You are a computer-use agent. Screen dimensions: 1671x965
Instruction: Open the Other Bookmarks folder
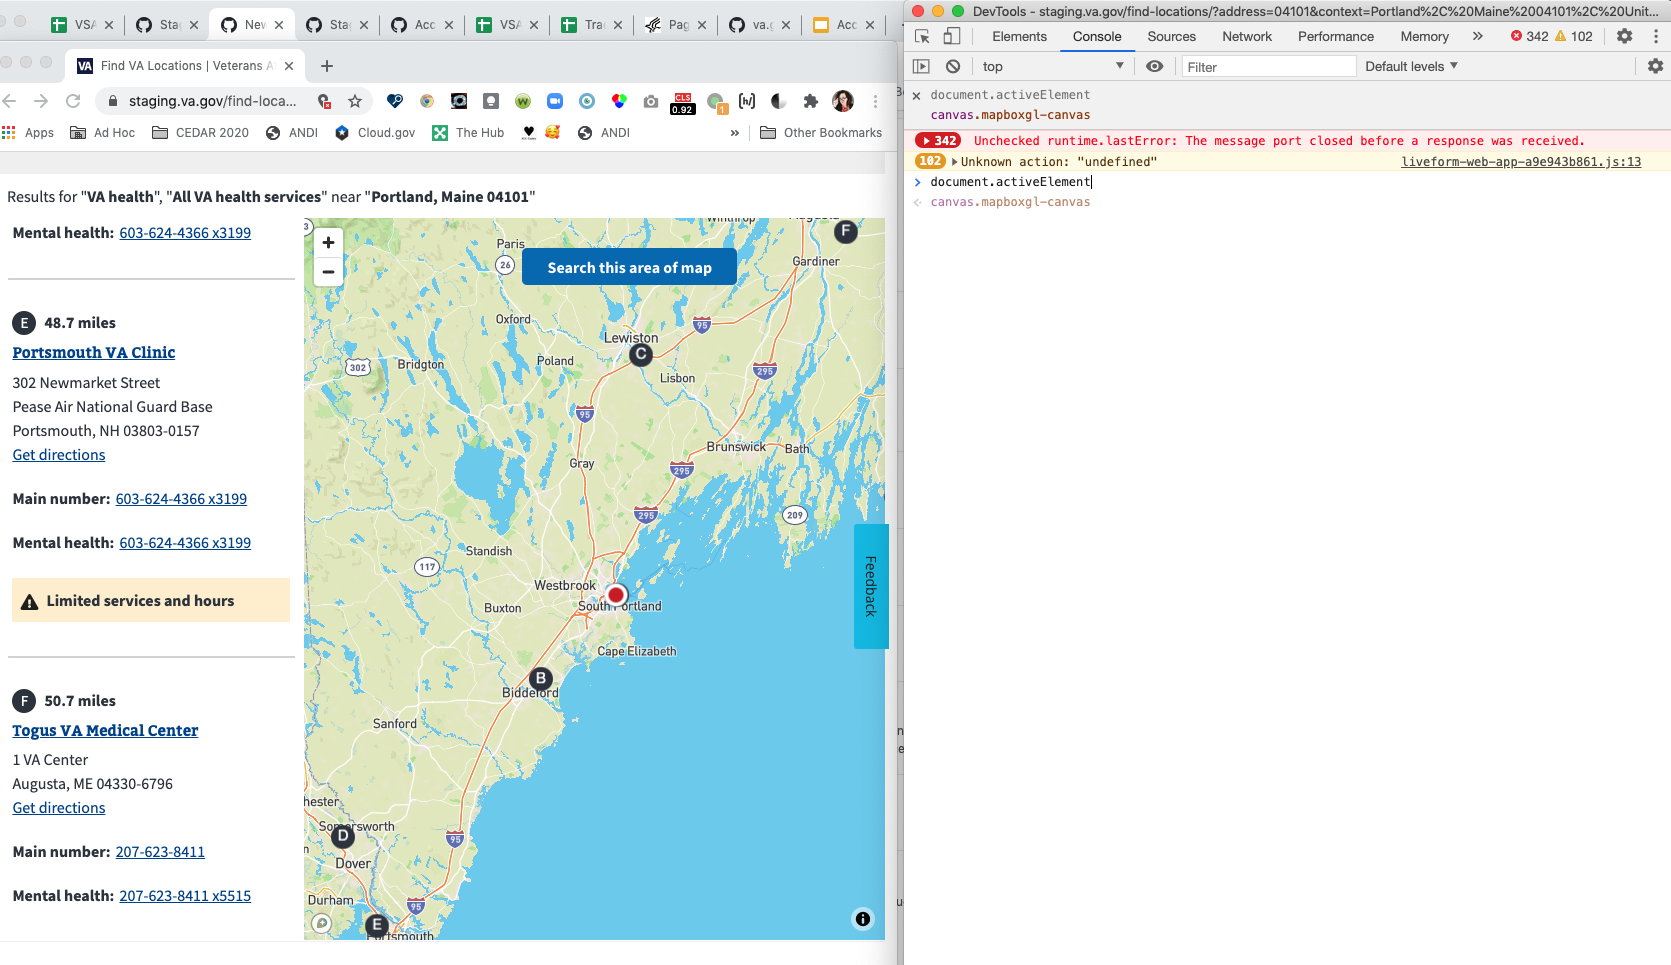pos(821,133)
